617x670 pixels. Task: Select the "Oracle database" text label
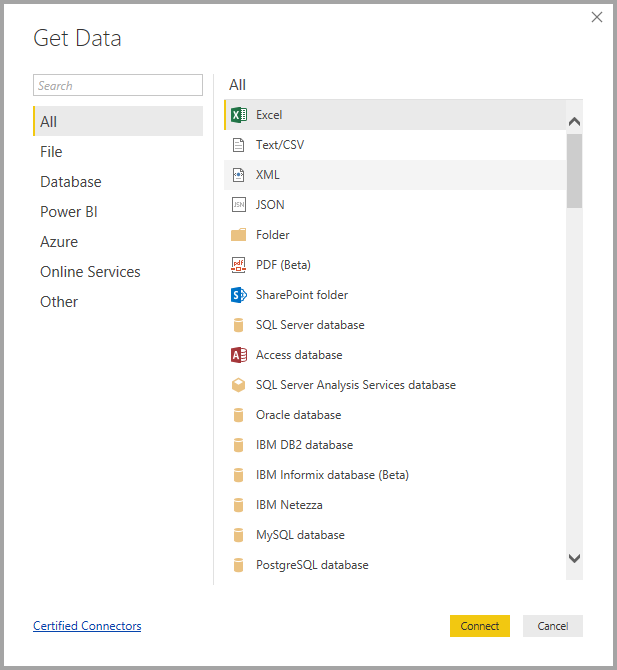click(299, 415)
